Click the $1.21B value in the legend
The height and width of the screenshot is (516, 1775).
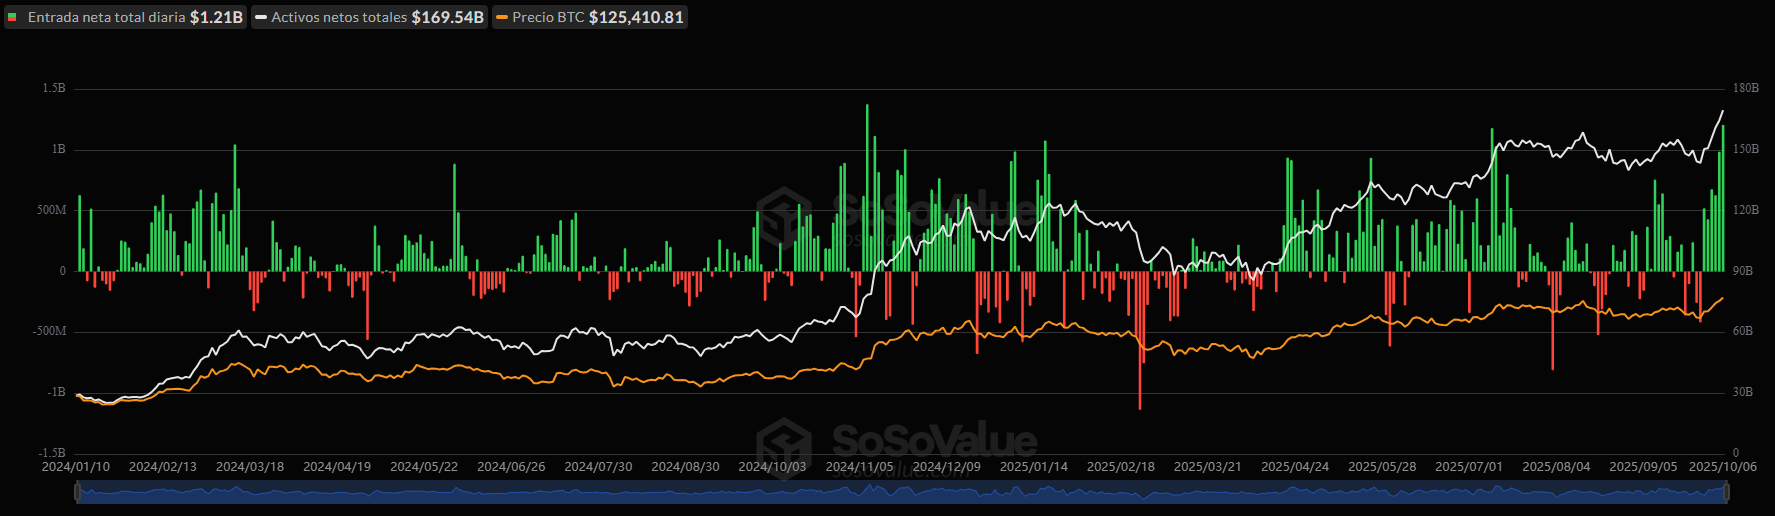coord(216,17)
